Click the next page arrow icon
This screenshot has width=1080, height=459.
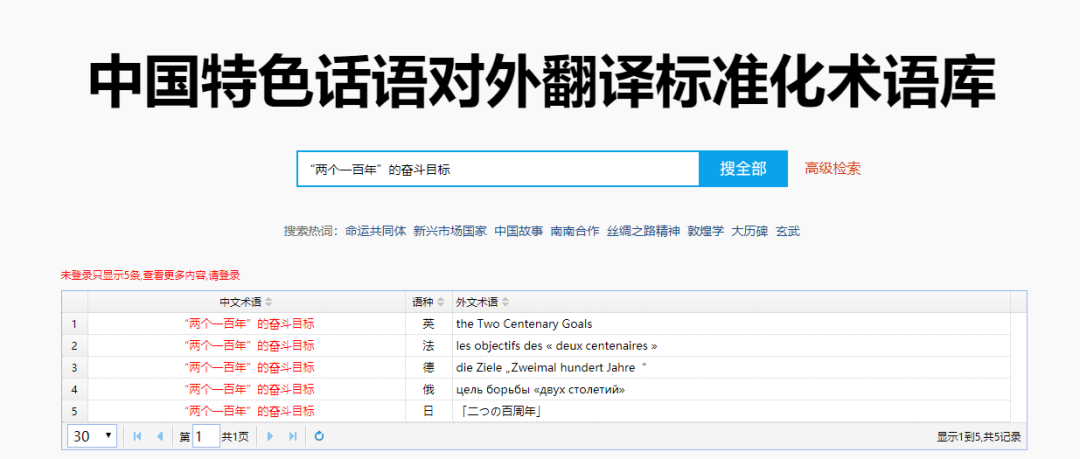(270, 436)
